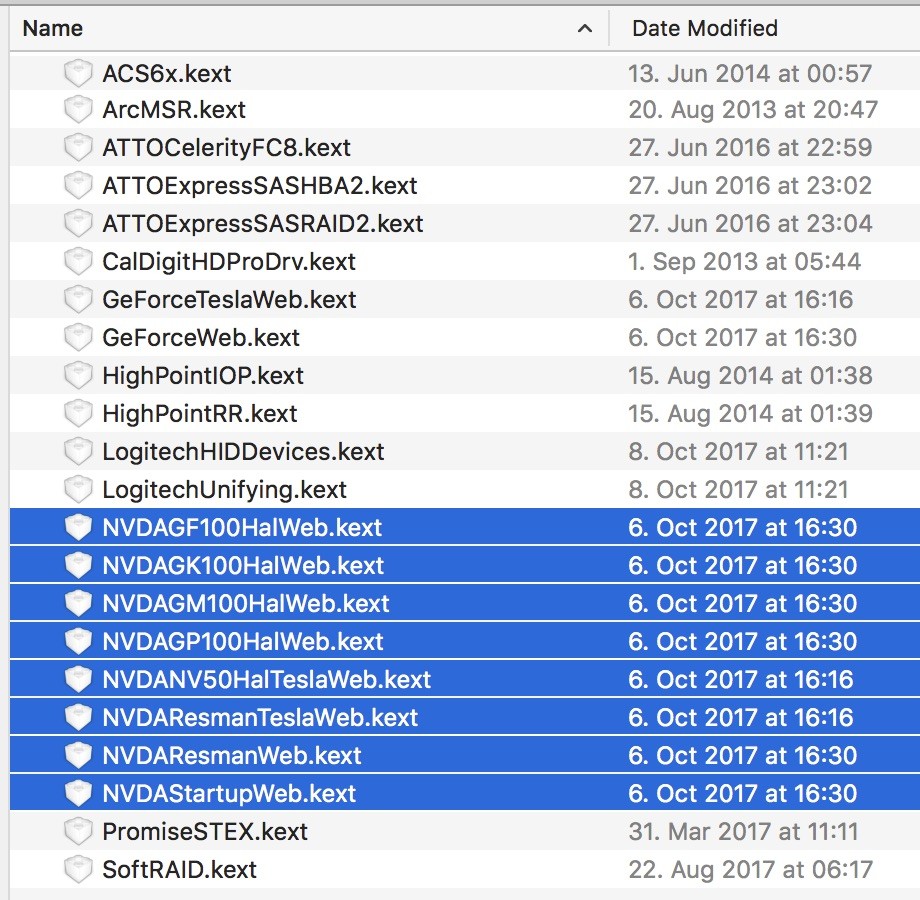Select only the NVDAGF100HalWeb.kext row
This screenshot has height=900, width=920.
[465, 527]
